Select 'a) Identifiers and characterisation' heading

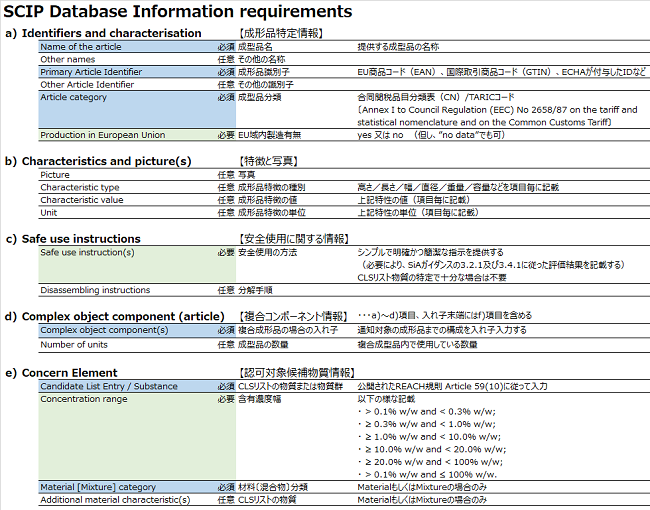coord(103,33)
